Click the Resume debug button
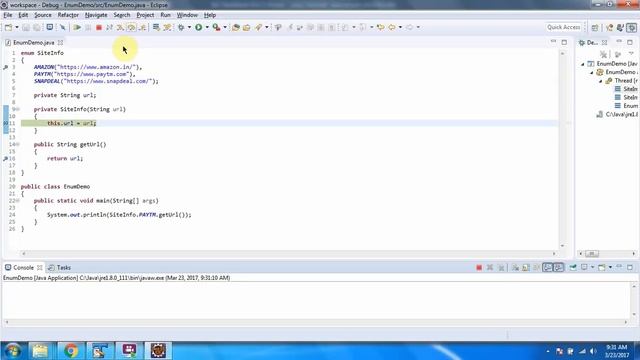This screenshot has height=360, width=640. point(77,27)
